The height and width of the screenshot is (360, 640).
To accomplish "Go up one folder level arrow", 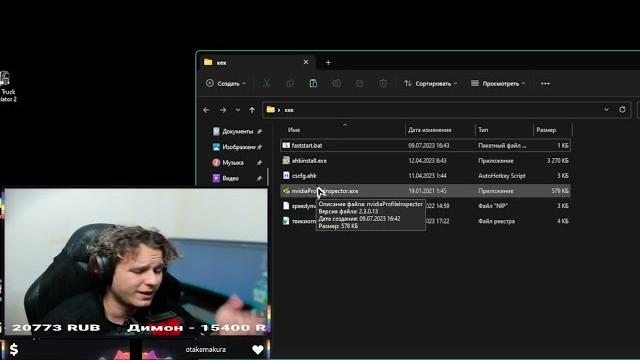I will pyautogui.click(x=252, y=110).
